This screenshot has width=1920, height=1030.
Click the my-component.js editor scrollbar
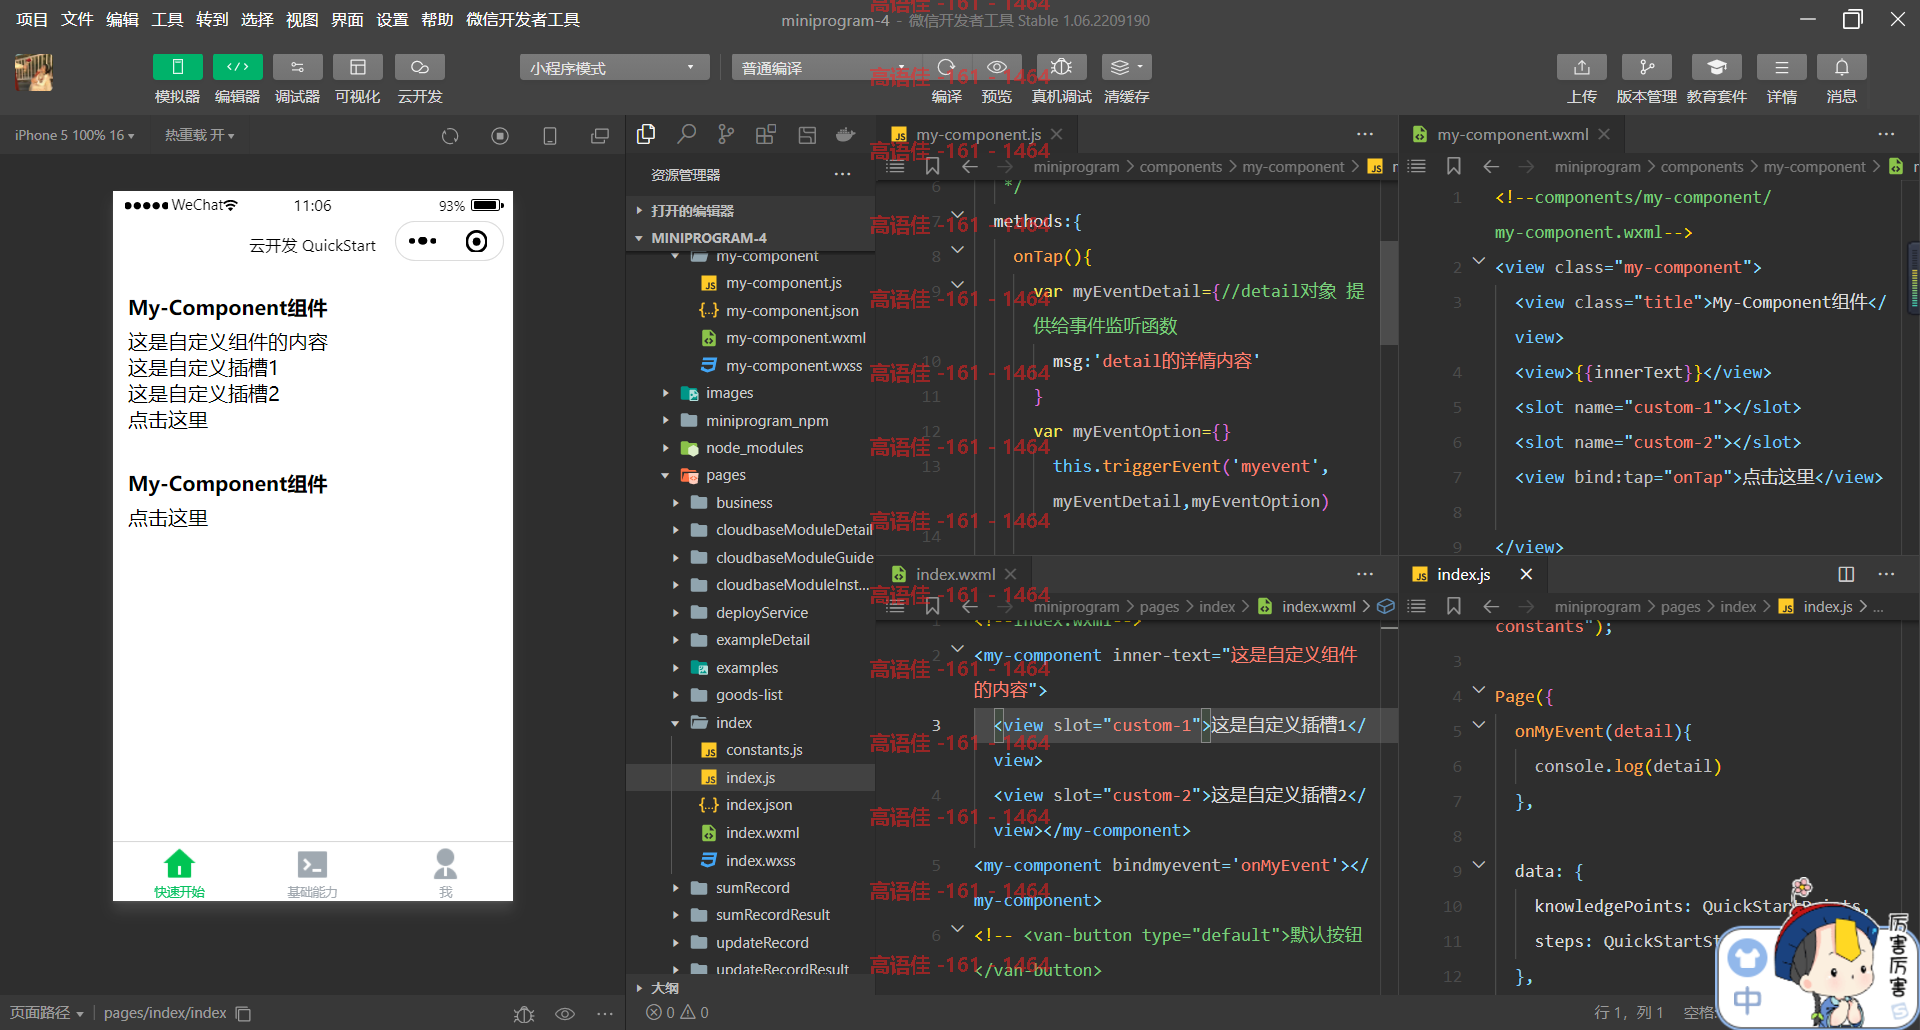pyautogui.click(x=1388, y=292)
